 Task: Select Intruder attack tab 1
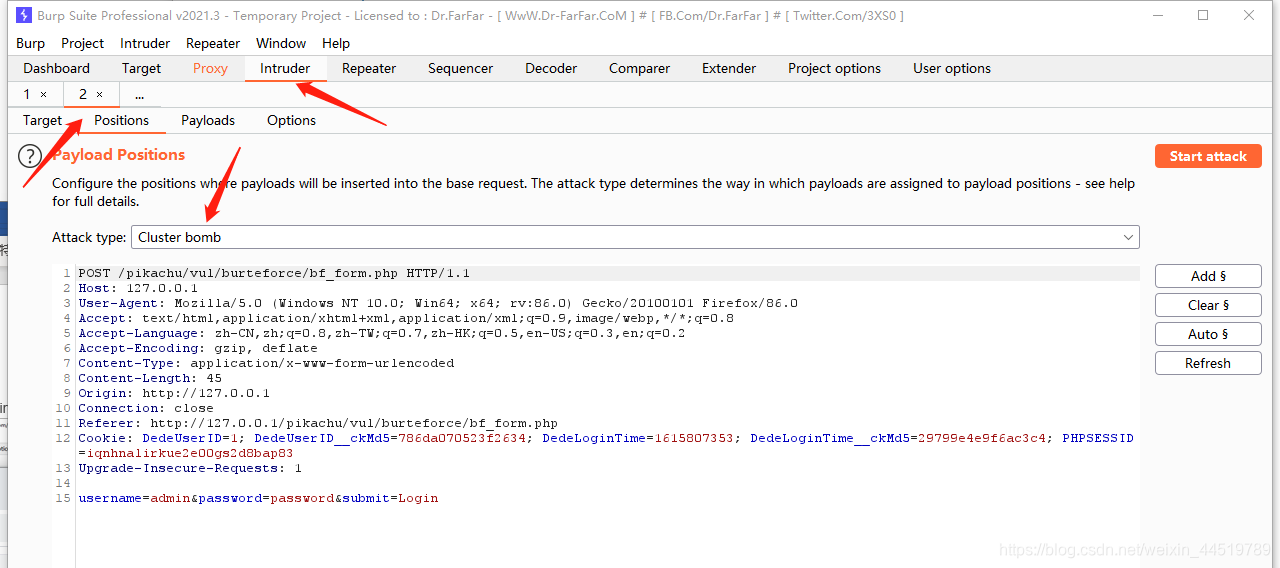tap(27, 94)
